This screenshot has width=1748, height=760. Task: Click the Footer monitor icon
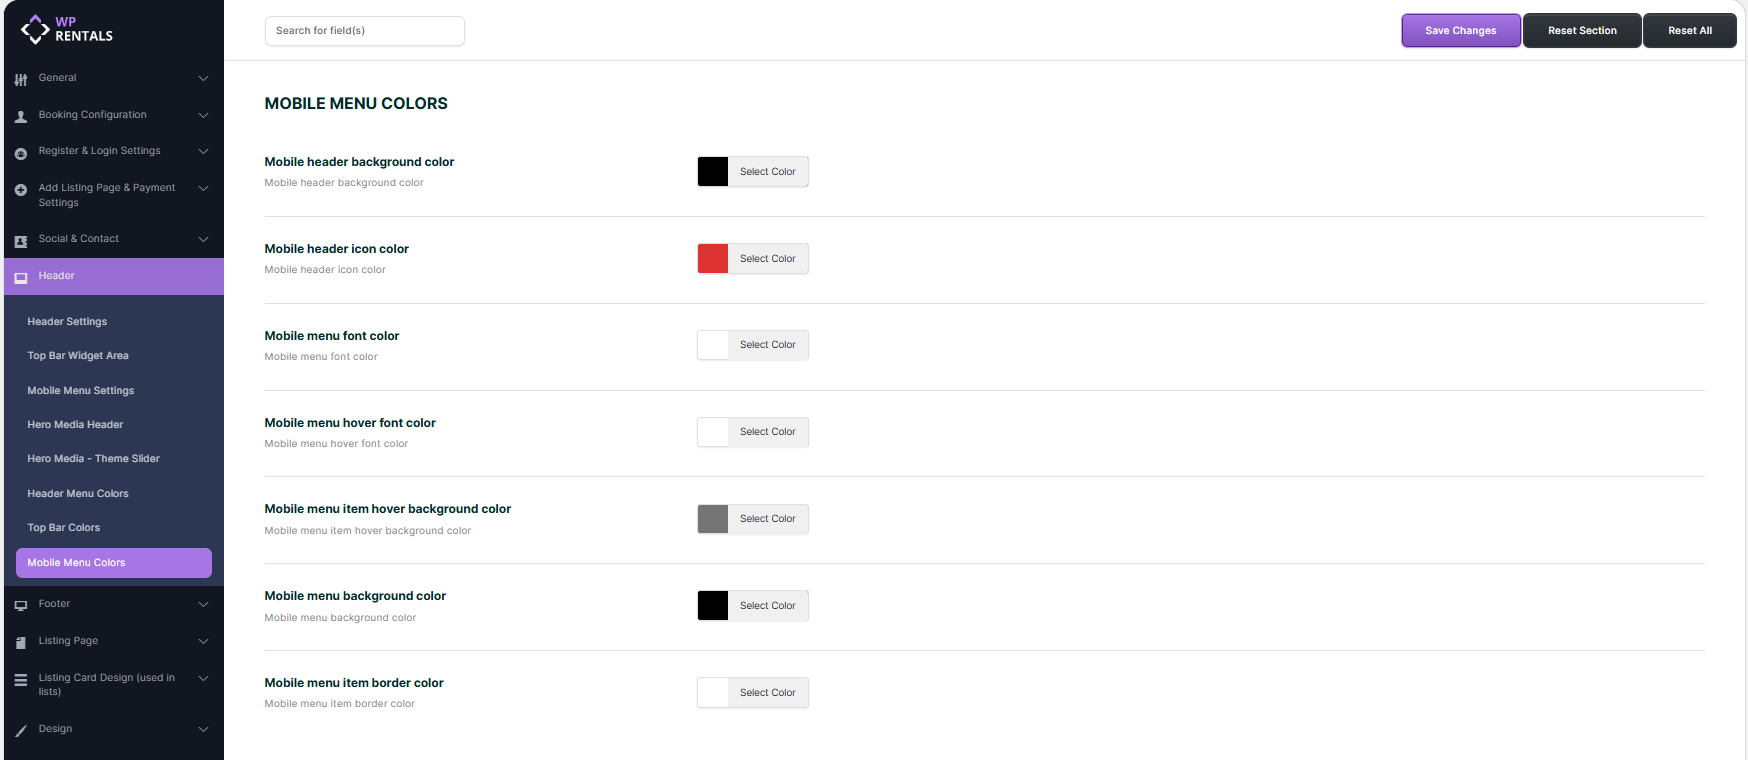pos(21,605)
